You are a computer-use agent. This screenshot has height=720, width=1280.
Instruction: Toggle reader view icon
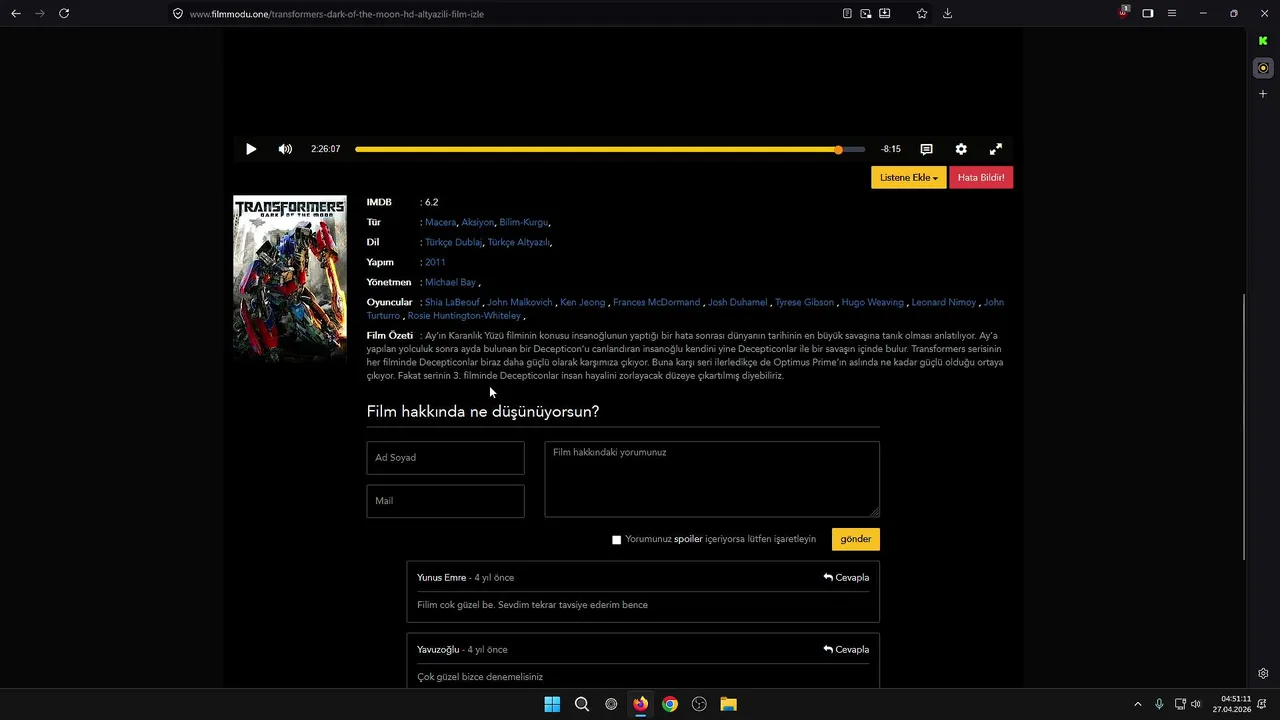coord(847,13)
